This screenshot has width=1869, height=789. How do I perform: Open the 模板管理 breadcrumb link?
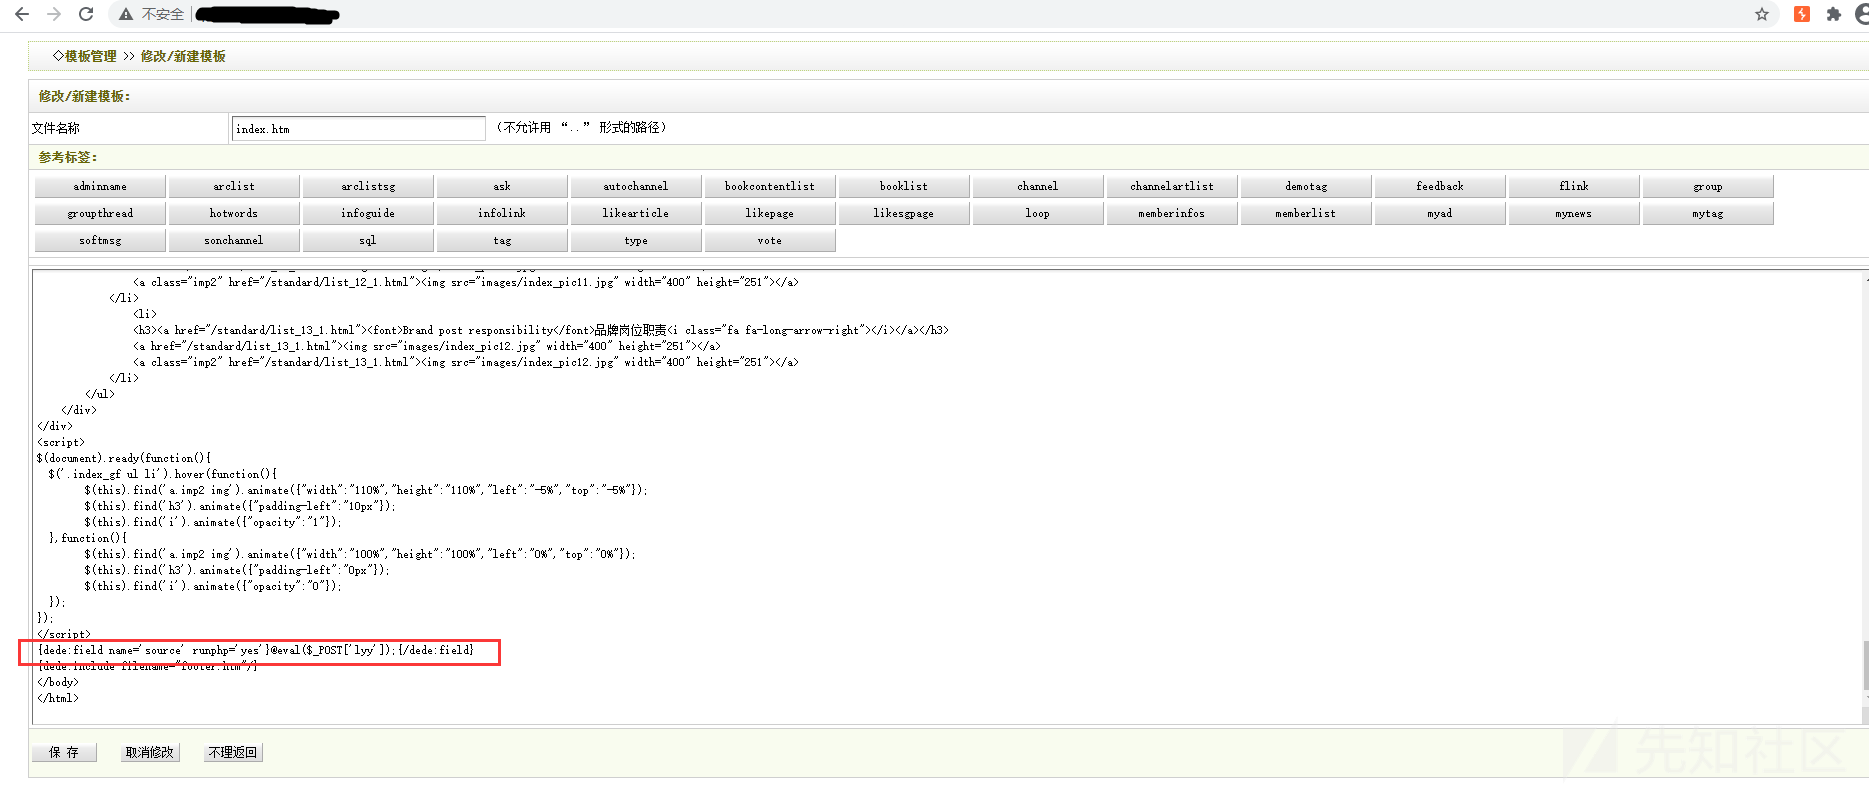pyautogui.click(x=91, y=56)
